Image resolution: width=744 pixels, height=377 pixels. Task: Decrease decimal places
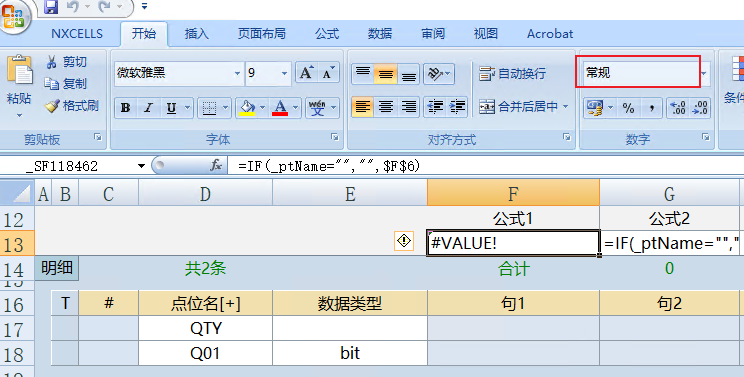(700, 108)
